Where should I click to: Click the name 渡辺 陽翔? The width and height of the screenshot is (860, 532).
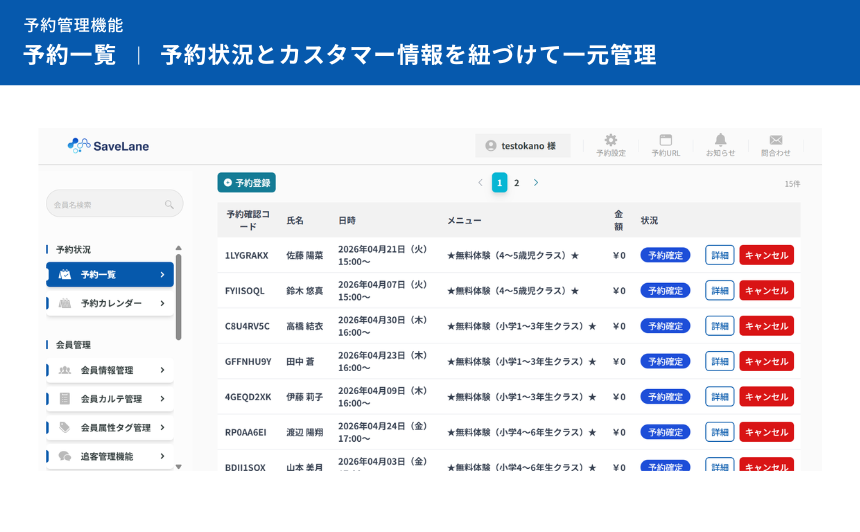(x=304, y=432)
